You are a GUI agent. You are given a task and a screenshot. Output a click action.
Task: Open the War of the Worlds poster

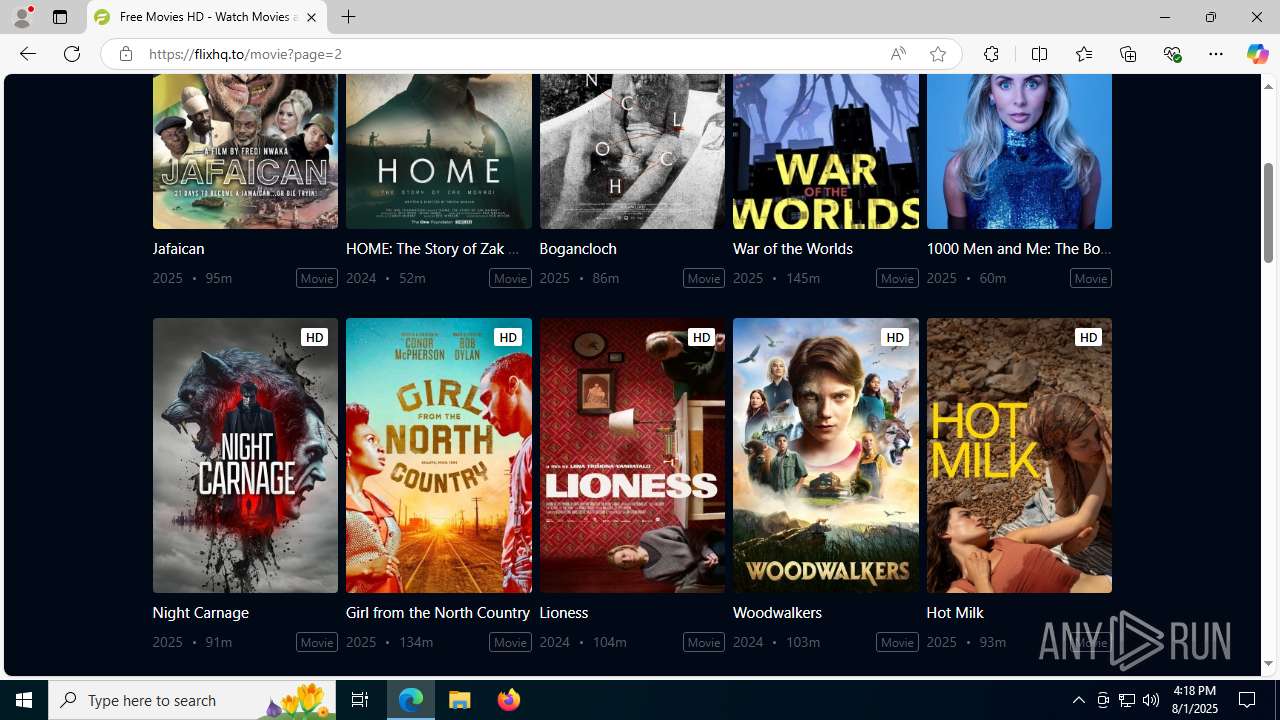point(826,151)
